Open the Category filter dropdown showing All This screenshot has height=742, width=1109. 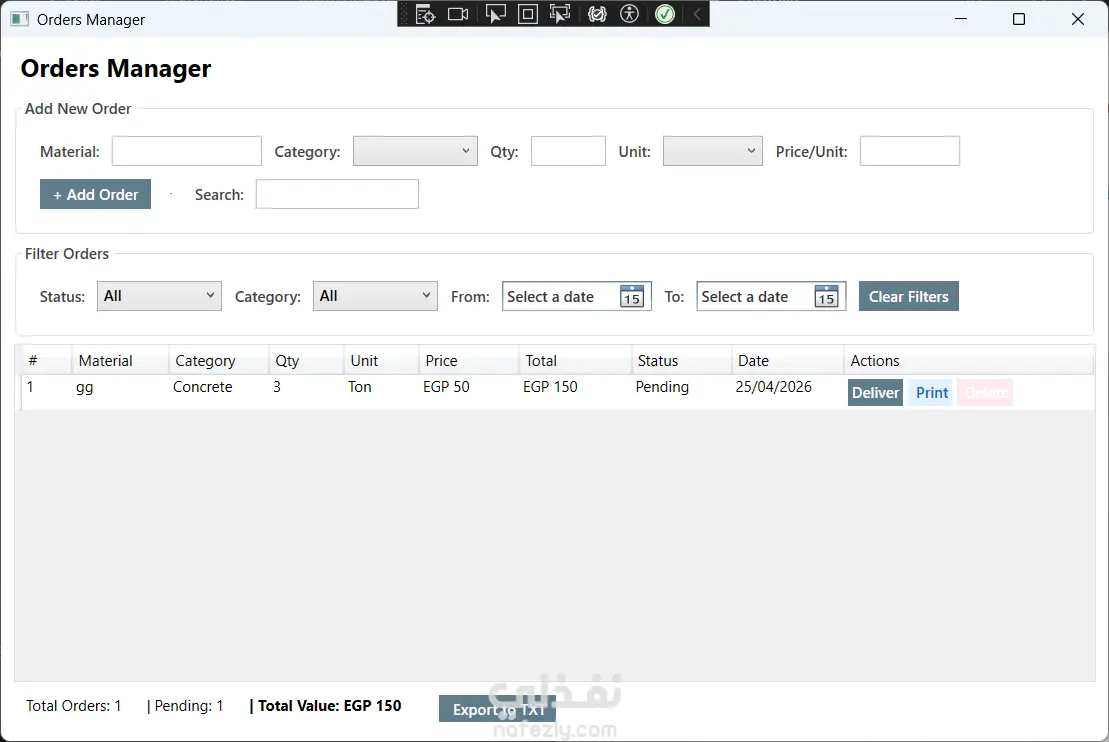376,296
